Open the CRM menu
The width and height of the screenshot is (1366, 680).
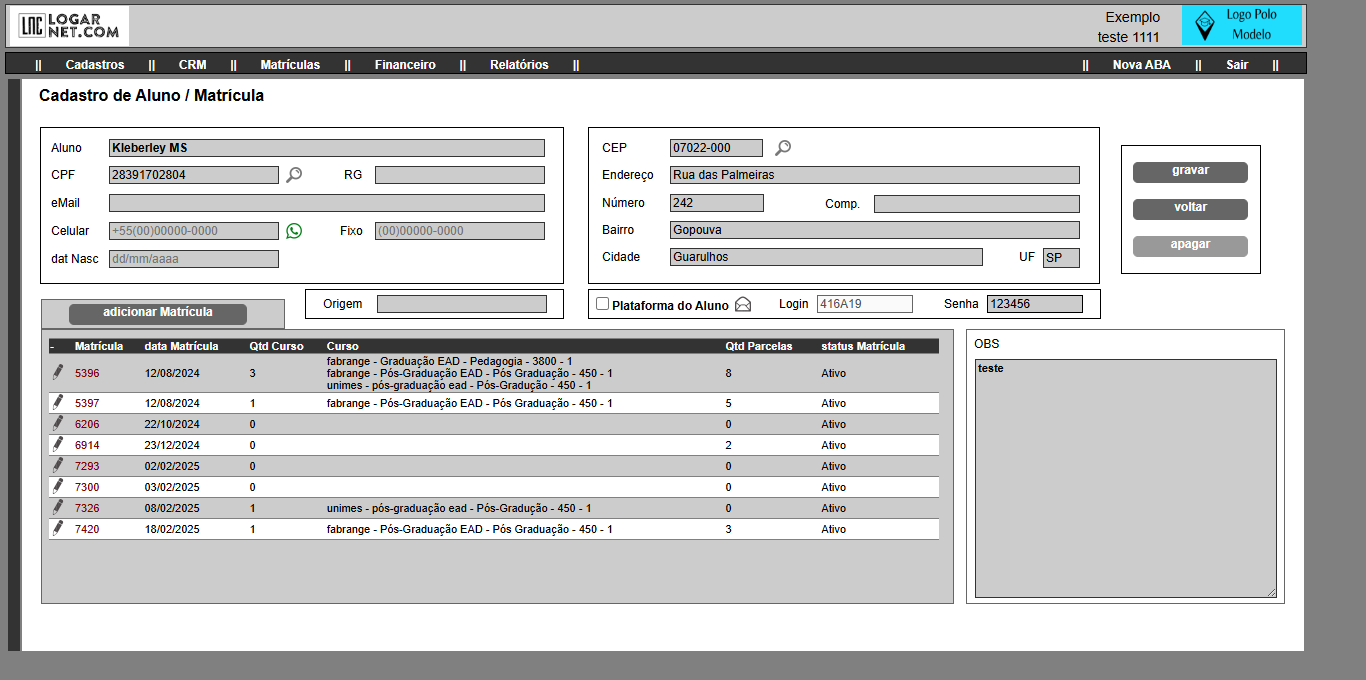192,65
